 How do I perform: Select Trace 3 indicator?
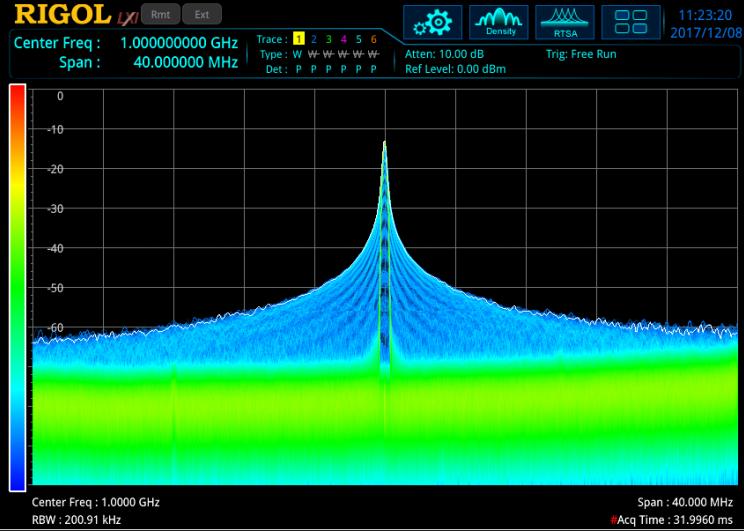328,39
